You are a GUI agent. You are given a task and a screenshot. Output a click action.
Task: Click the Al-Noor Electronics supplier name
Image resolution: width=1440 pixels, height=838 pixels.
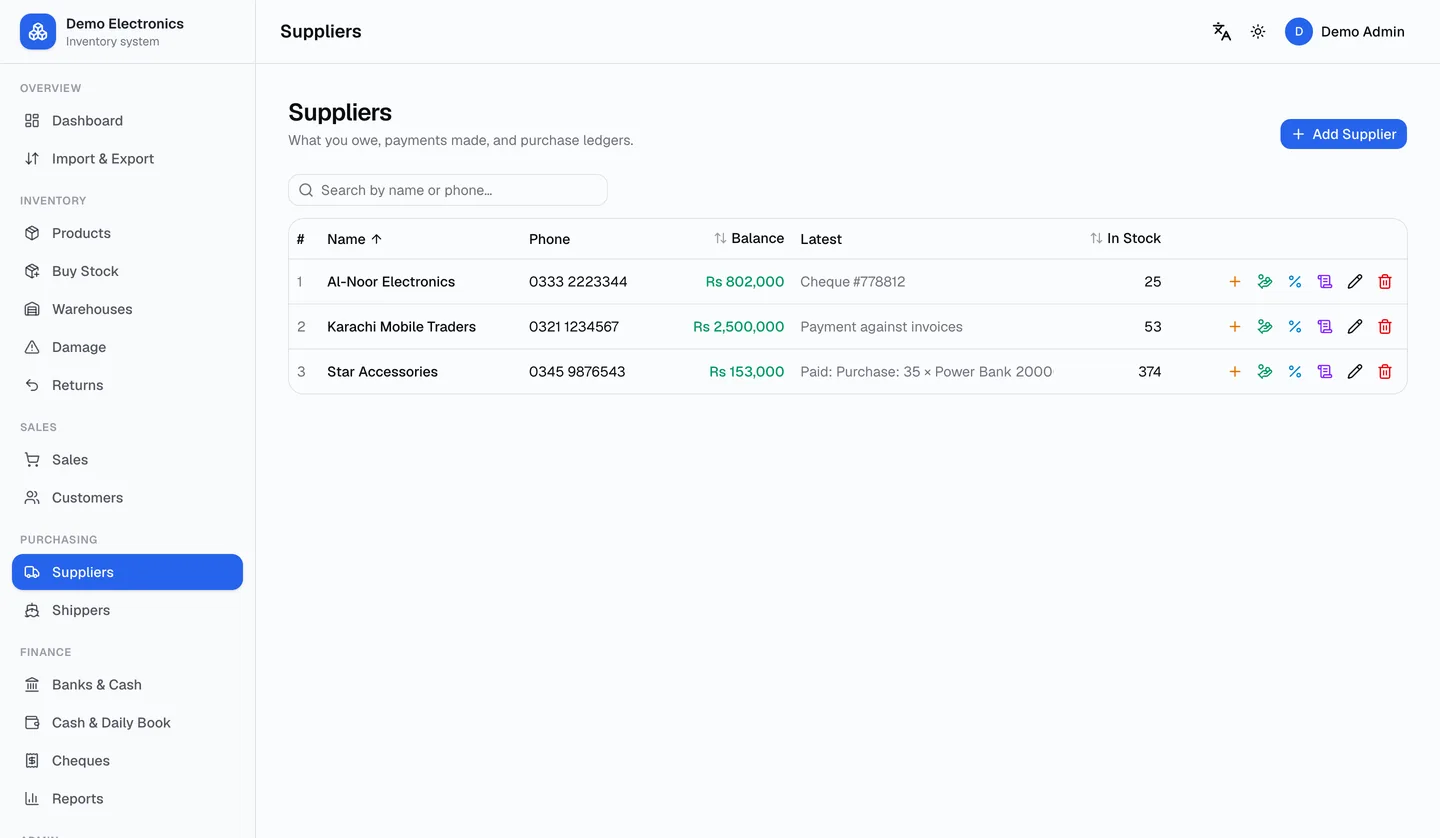pyautogui.click(x=391, y=282)
